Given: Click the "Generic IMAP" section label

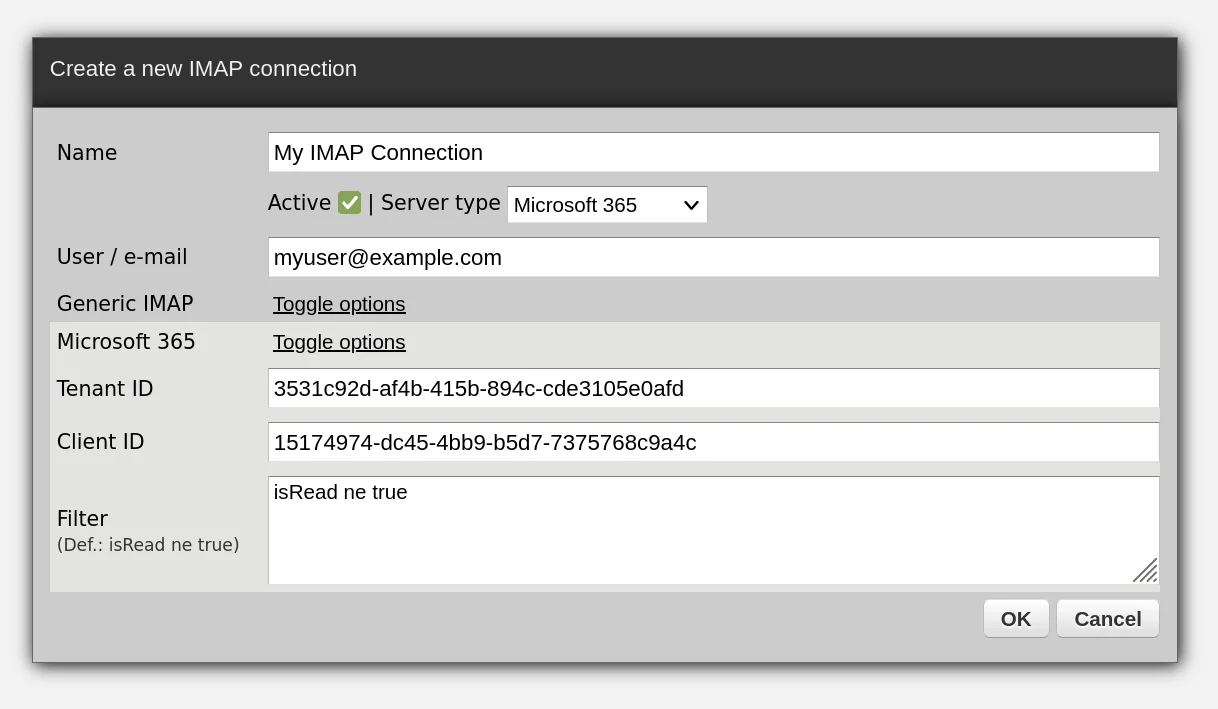Looking at the screenshot, I should [x=125, y=304].
